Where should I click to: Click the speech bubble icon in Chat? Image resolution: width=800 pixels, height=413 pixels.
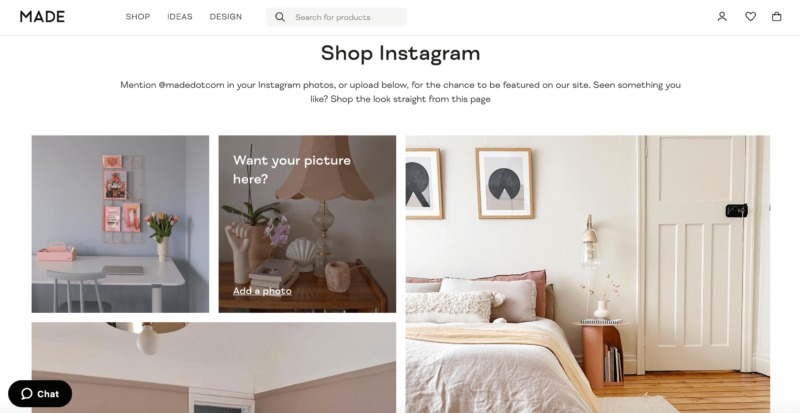click(x=27, y=394)
